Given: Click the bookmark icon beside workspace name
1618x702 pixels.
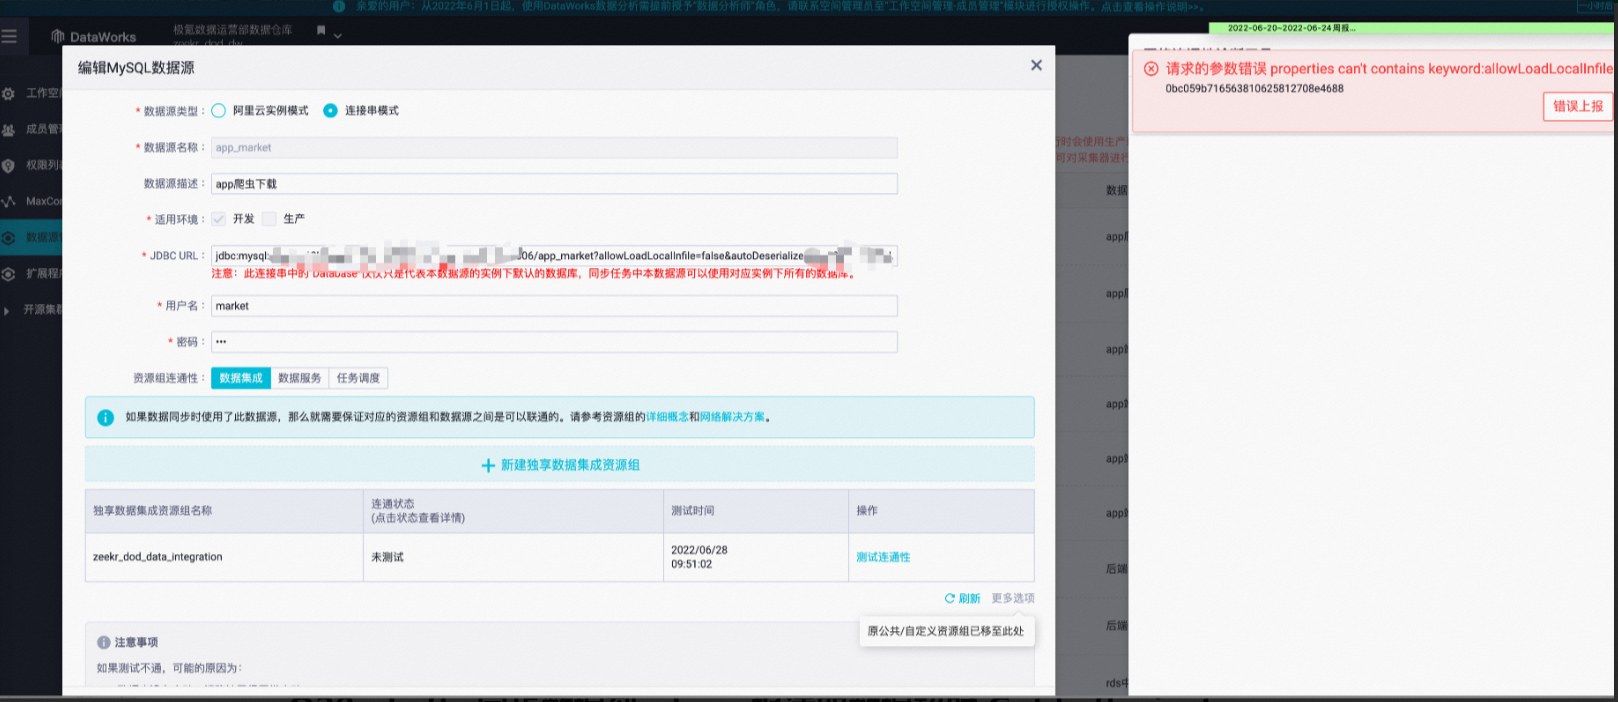Looking at the screenshot, I should pos(321,31).
